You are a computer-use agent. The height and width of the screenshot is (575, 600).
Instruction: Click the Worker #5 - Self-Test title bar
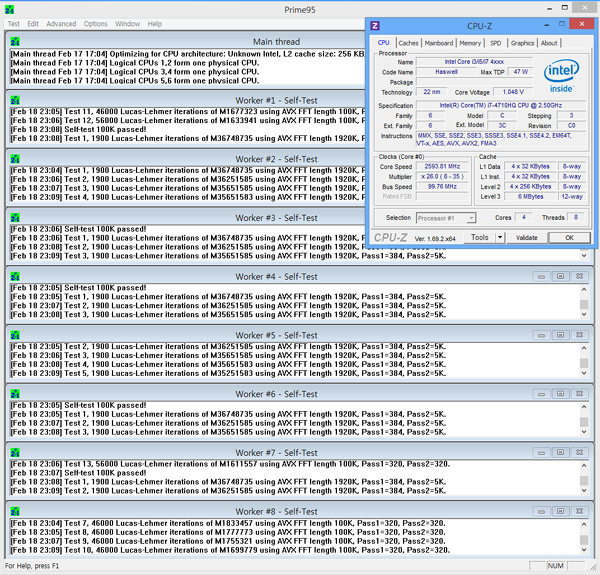click(x=276, y=336)
